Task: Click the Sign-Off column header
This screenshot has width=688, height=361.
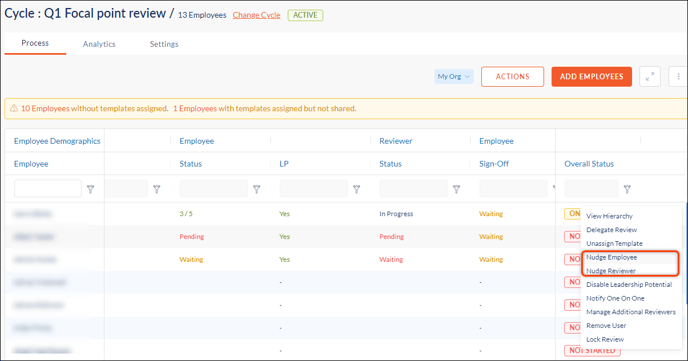Action: click(494, 164)
